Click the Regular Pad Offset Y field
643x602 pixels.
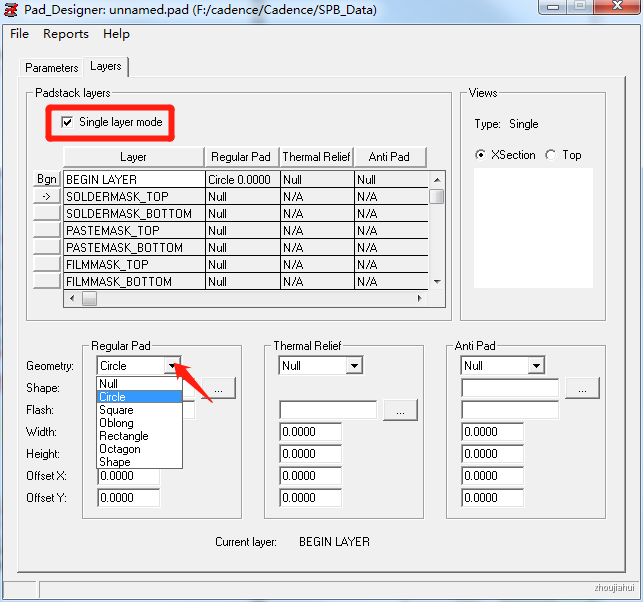point(129,498)
